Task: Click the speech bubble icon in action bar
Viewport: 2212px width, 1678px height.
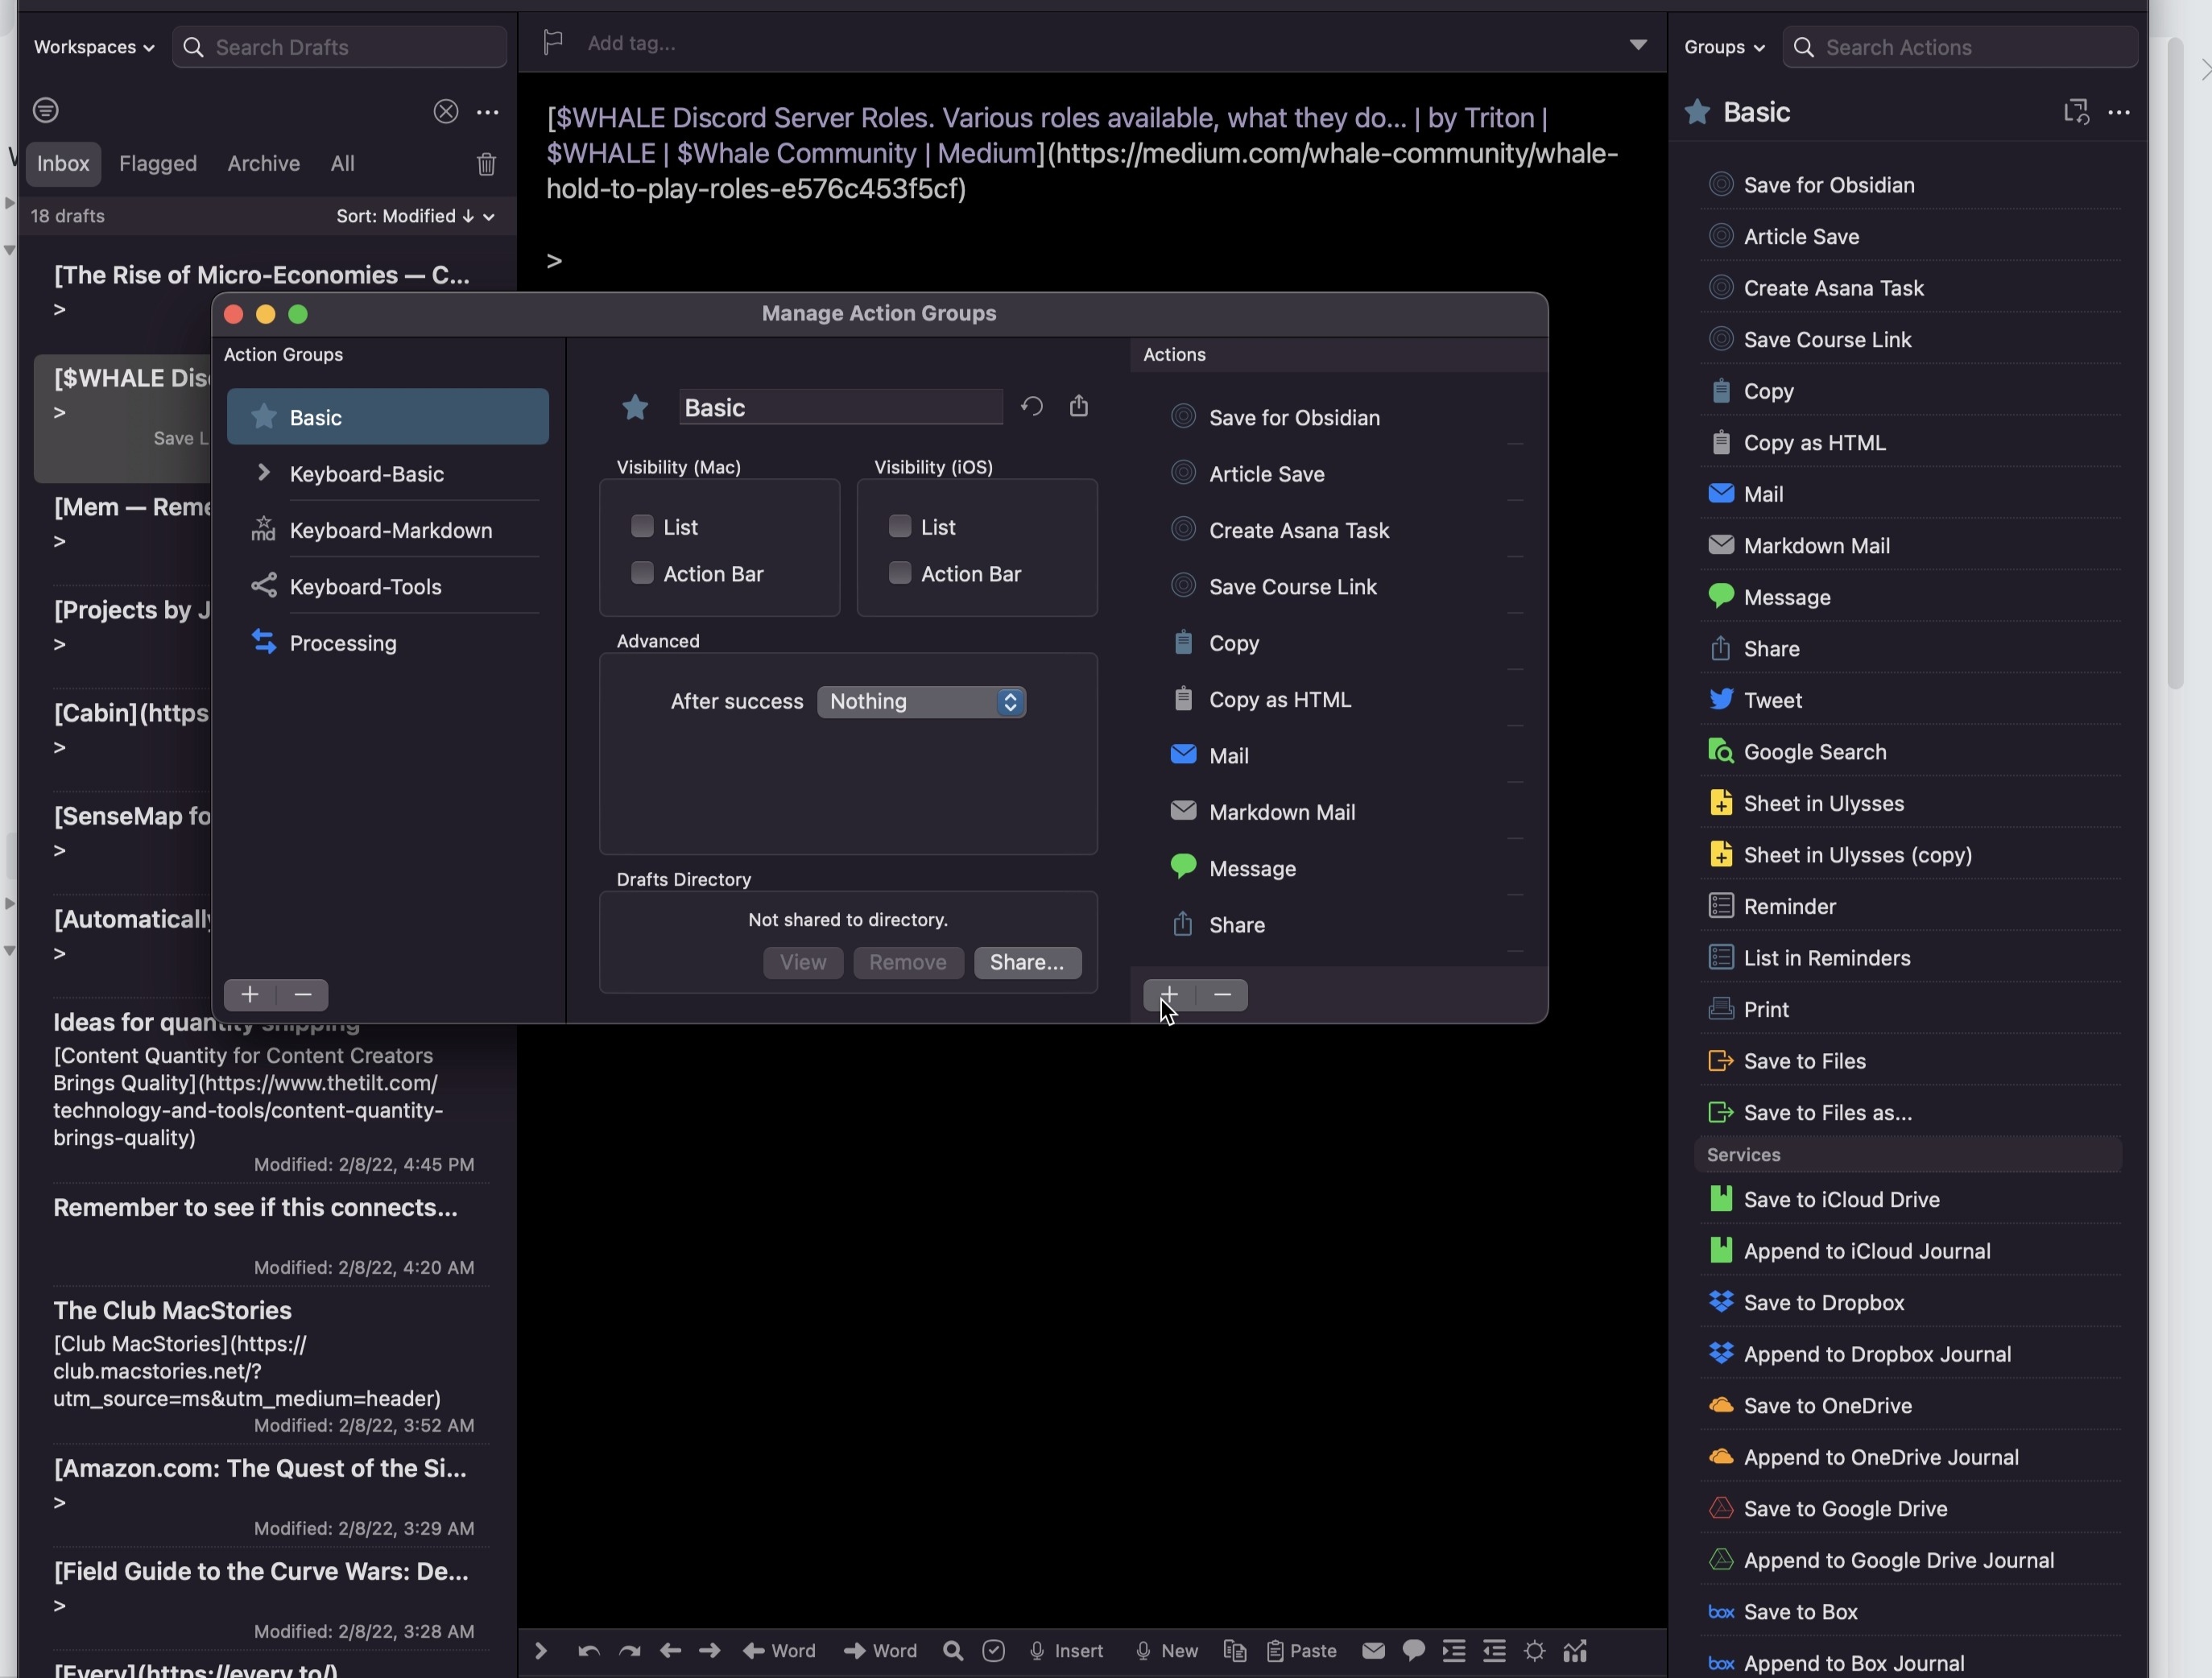Action: pyautogui.click(x=1413, y=1651)
